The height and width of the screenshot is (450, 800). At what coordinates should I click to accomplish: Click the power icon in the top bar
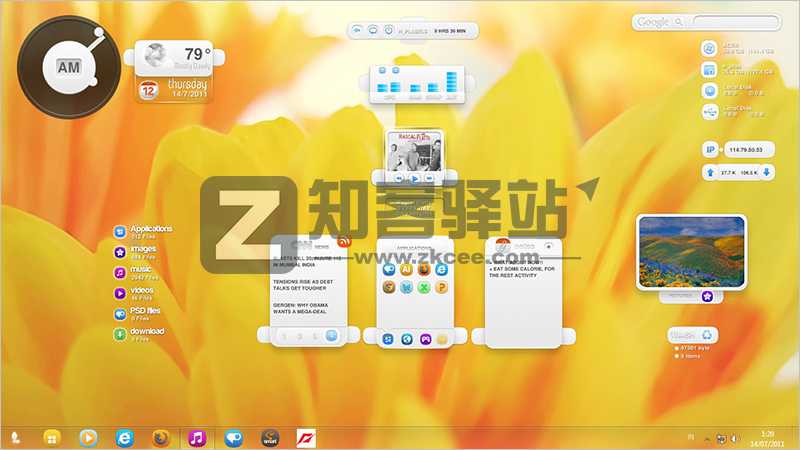click(x=389, y=30)
